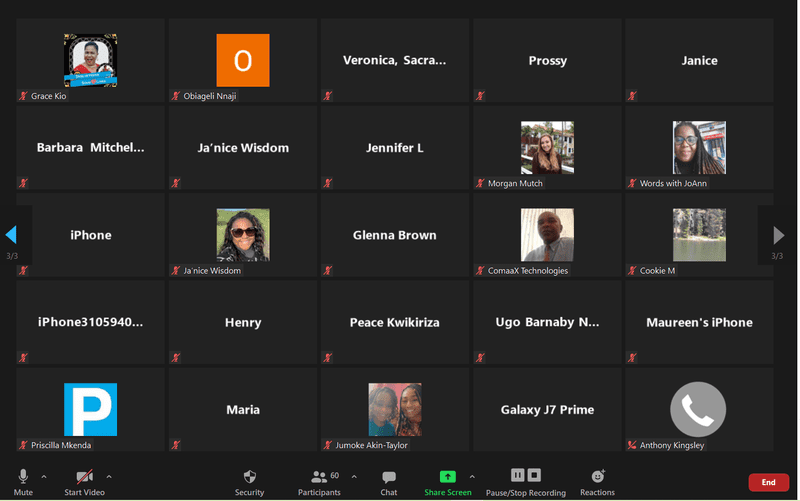The height and width of the screenshot is (501, 800).
Task: Expand video options arrow next to Start Video
Action: [x=109, y=477]
